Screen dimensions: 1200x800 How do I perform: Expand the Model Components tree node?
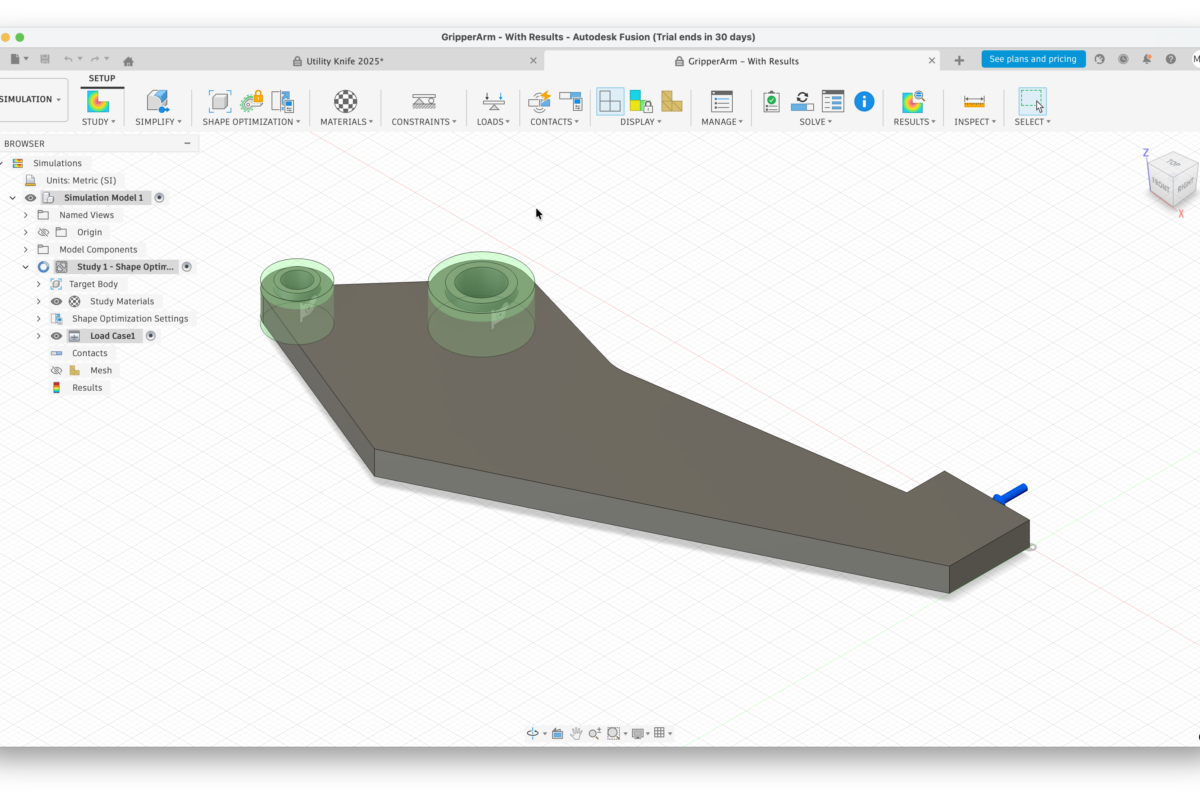coord(26,250)
